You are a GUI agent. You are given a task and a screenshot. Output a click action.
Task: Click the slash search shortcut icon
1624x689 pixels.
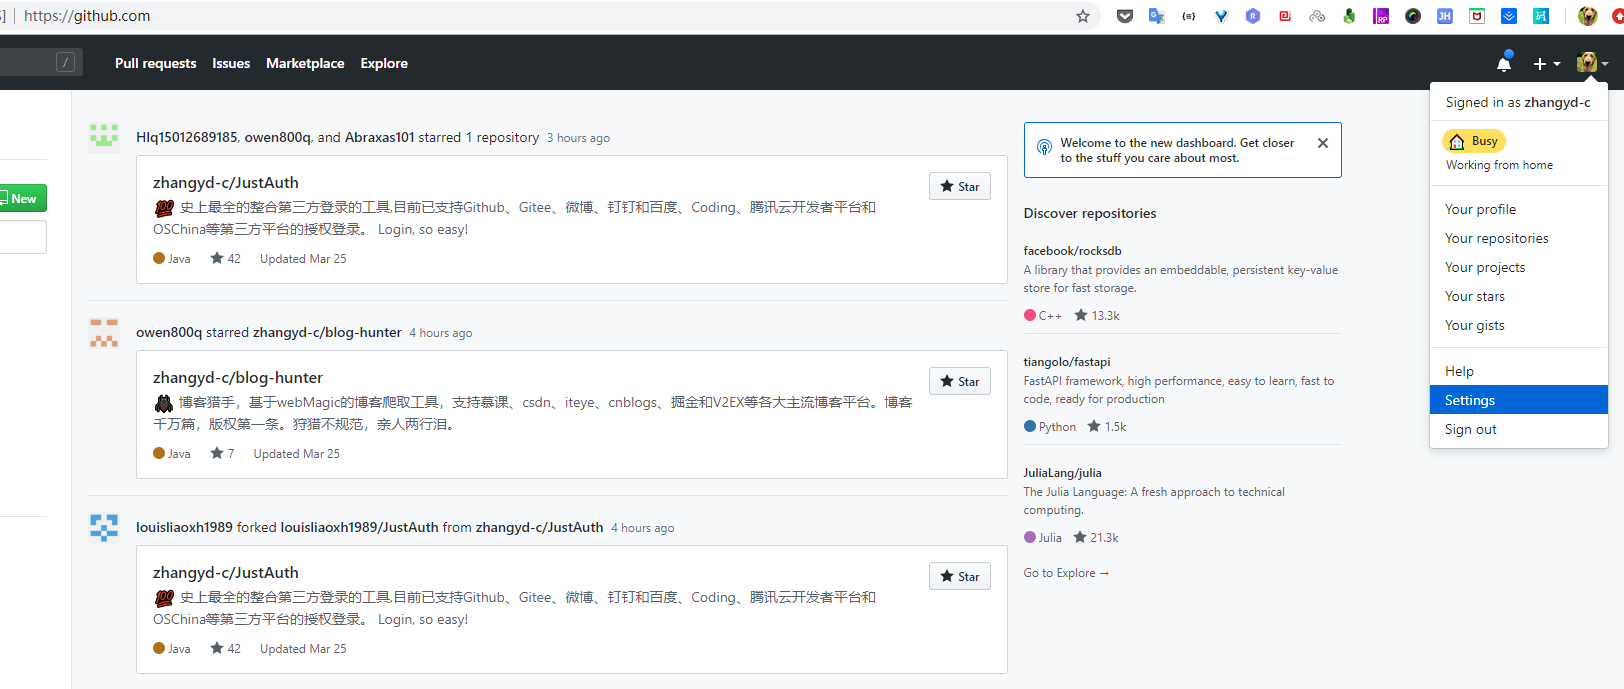pos(65,63)
